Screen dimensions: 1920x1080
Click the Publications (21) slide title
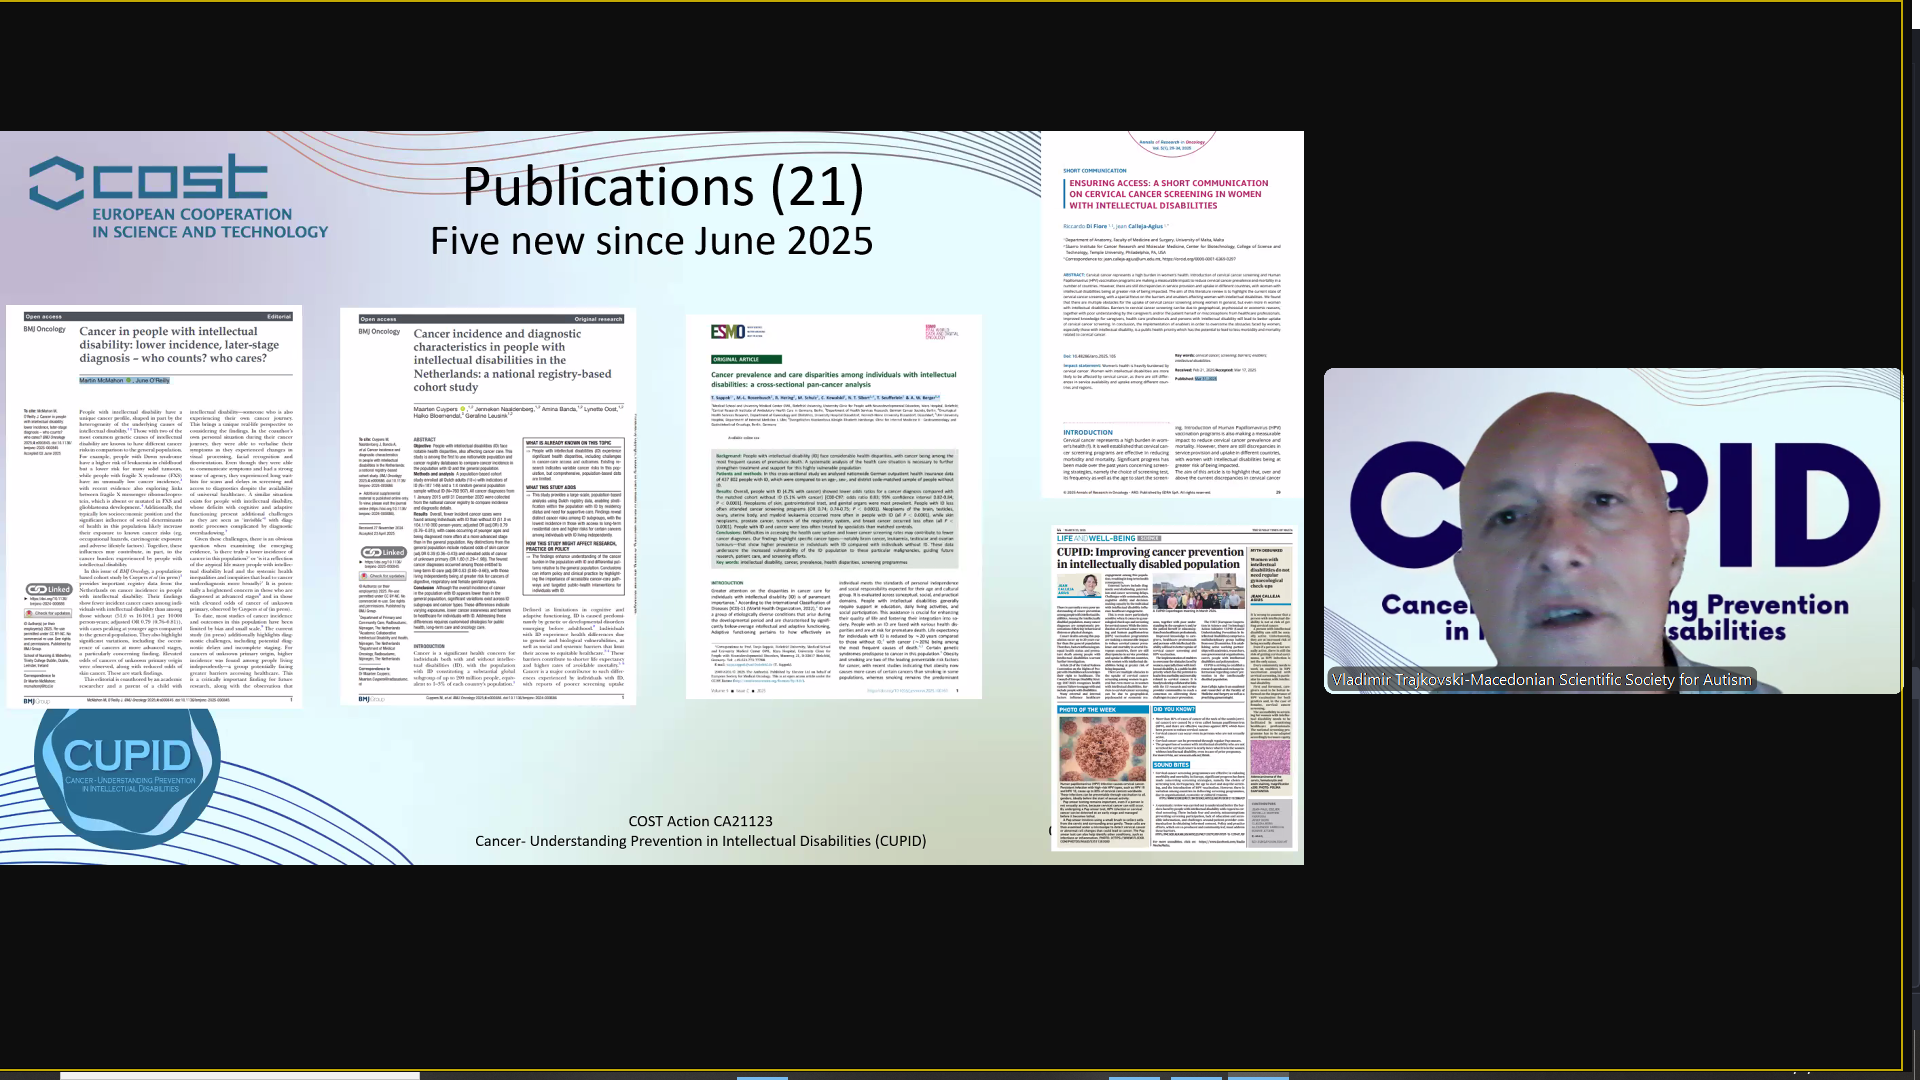(662, 187)
